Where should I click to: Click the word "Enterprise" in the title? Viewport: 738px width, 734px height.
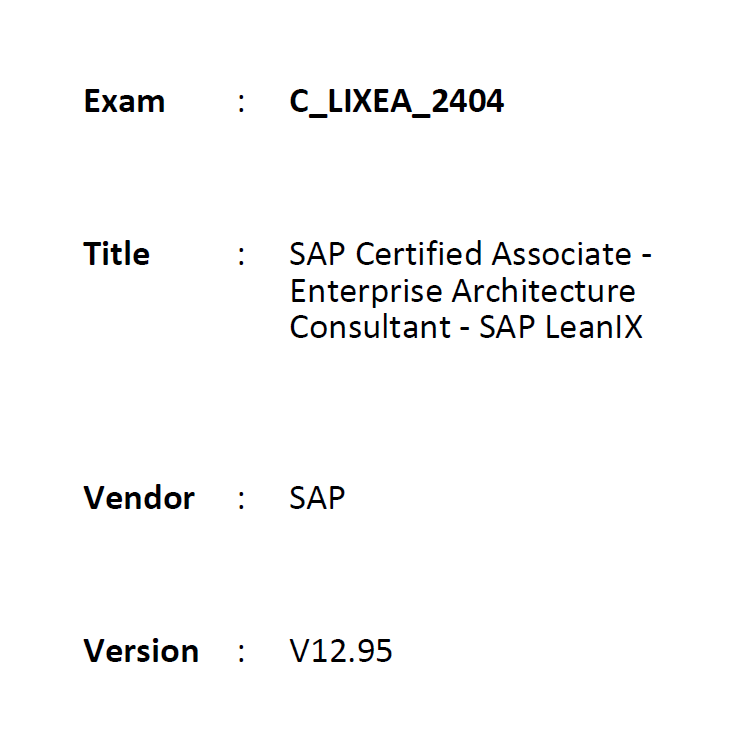366,292
